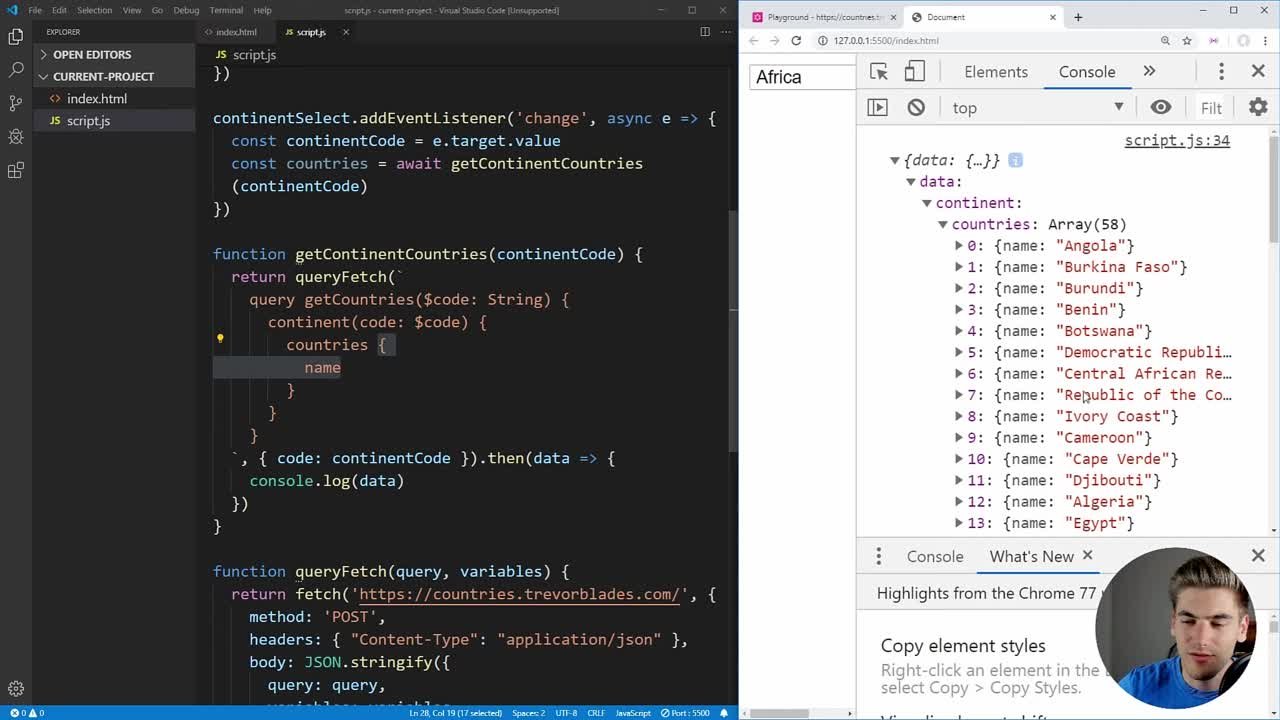Image resolution: width=1280 pixels, height=720 pixels.
Task: Switch to the index.html editor tab
Action: coord(236,32)
